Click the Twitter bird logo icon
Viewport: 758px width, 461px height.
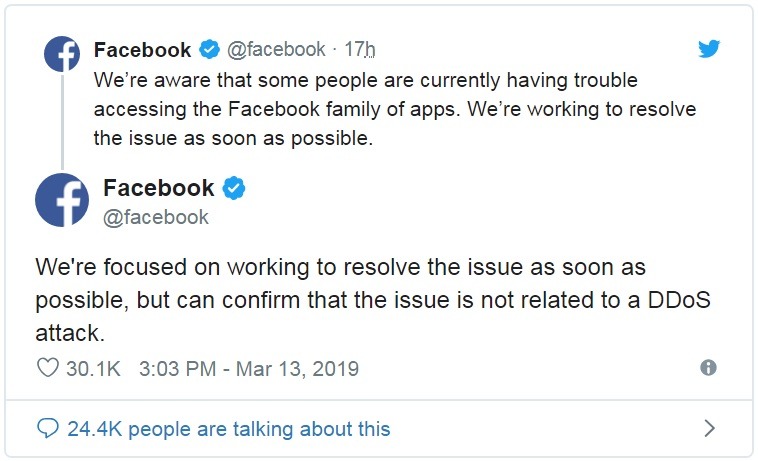(x=709, y=50)
